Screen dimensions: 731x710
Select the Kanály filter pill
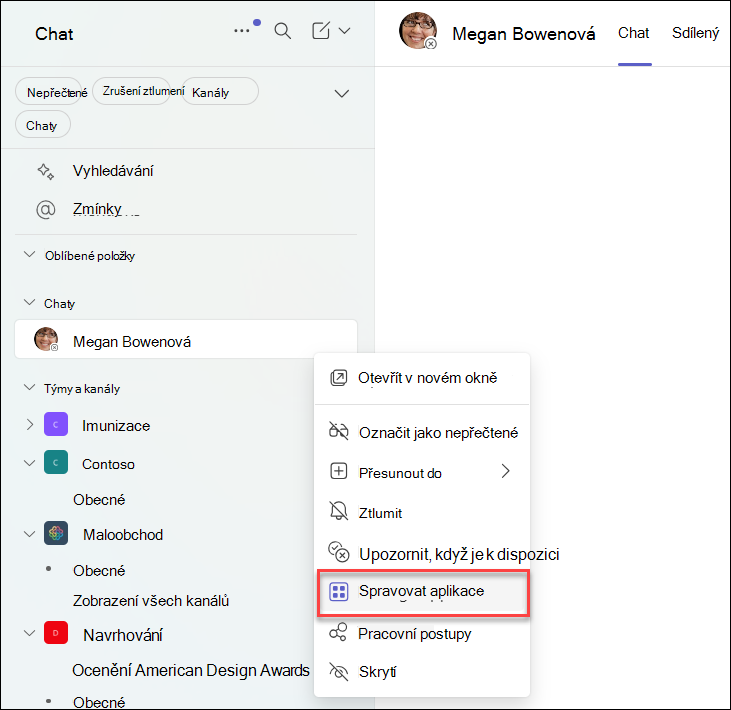coord(220,92)
